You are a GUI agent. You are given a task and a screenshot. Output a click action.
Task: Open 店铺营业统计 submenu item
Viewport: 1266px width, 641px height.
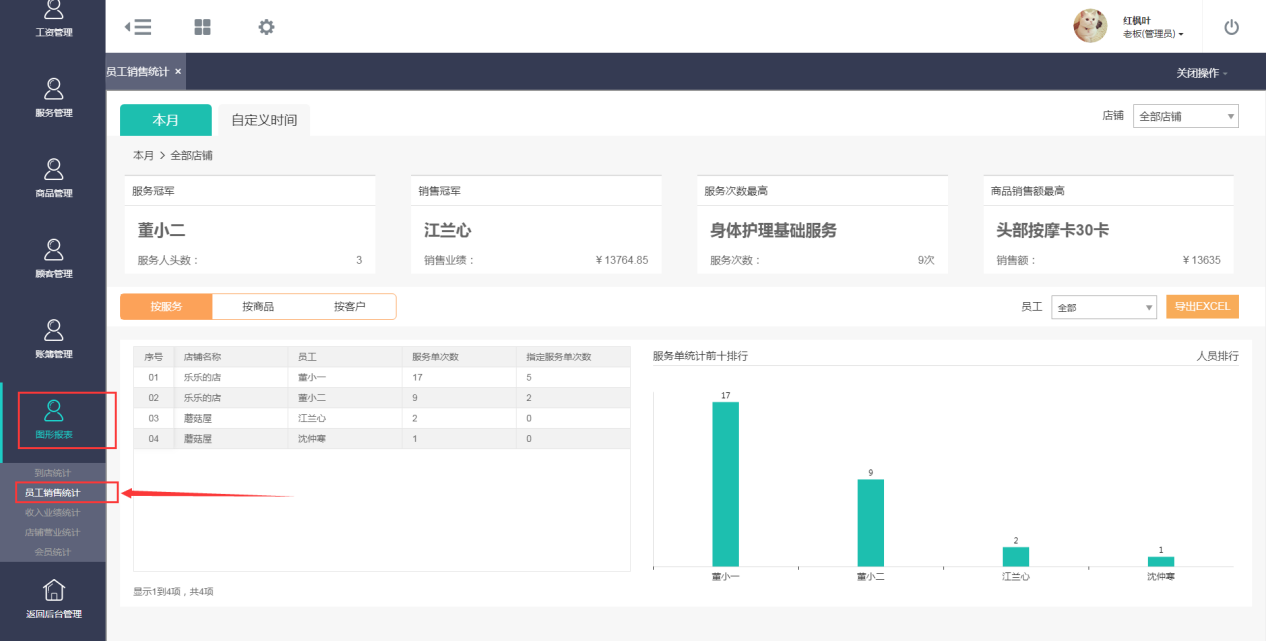(53, 532)
